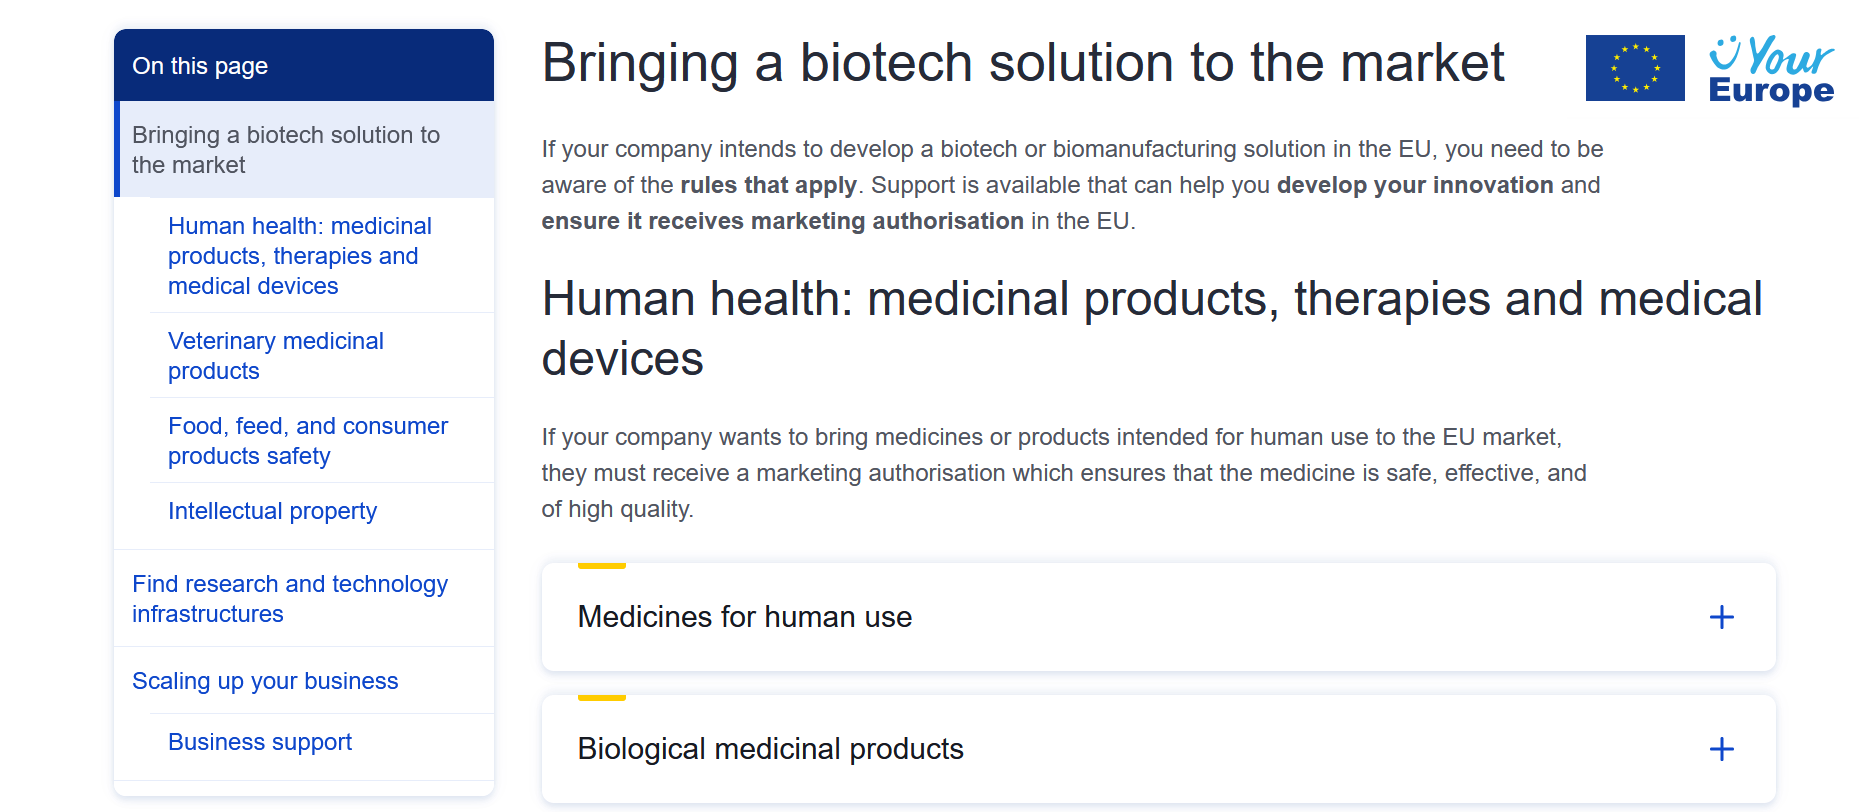Click the EU flag logo
This screenshot has height=812, width=1873.
(x=1635, y=68)
